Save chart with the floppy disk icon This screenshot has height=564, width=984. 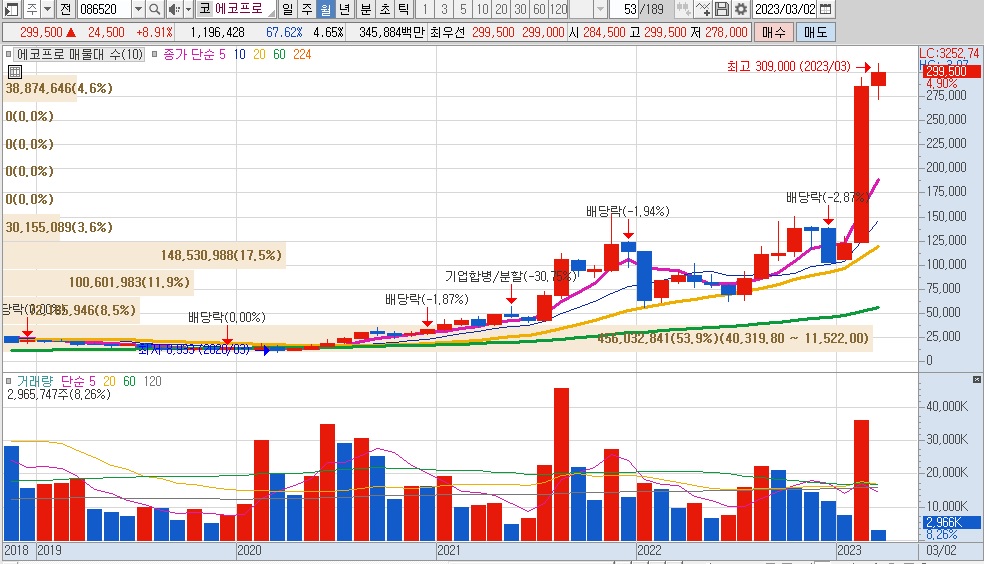[x=722, y=9]
